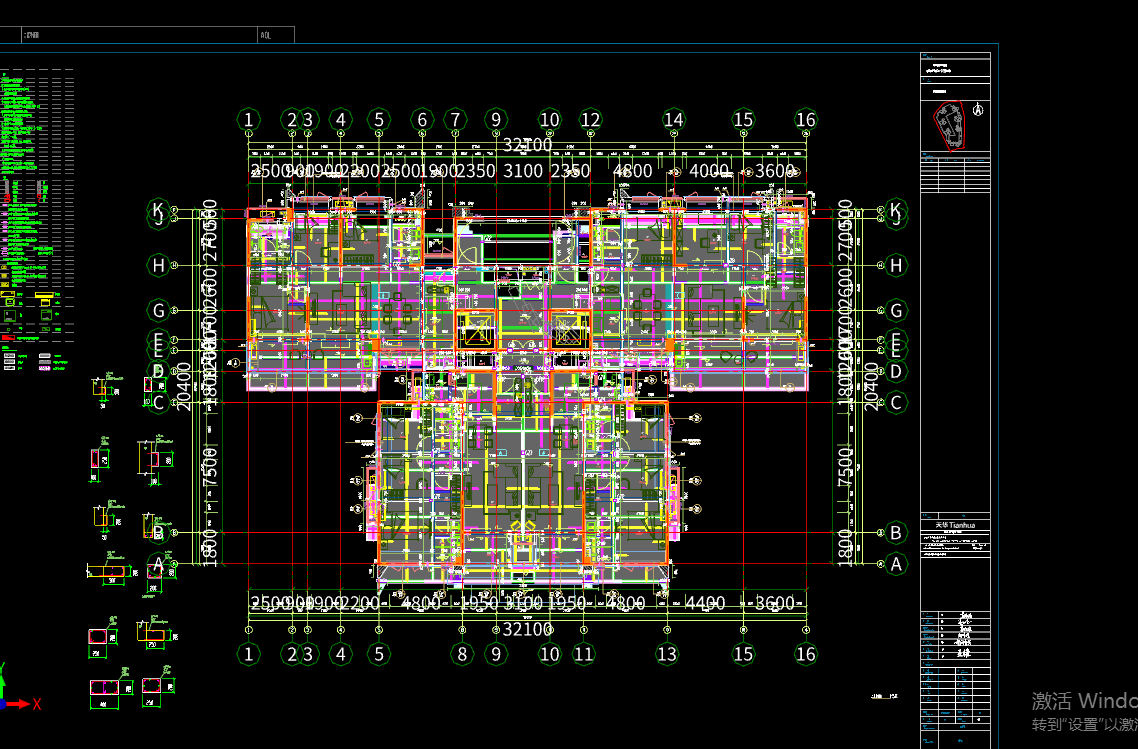Screen dimensions: 1138x749
Task: Click grid bubble 6 above the plan
Action: click(422, 120)
